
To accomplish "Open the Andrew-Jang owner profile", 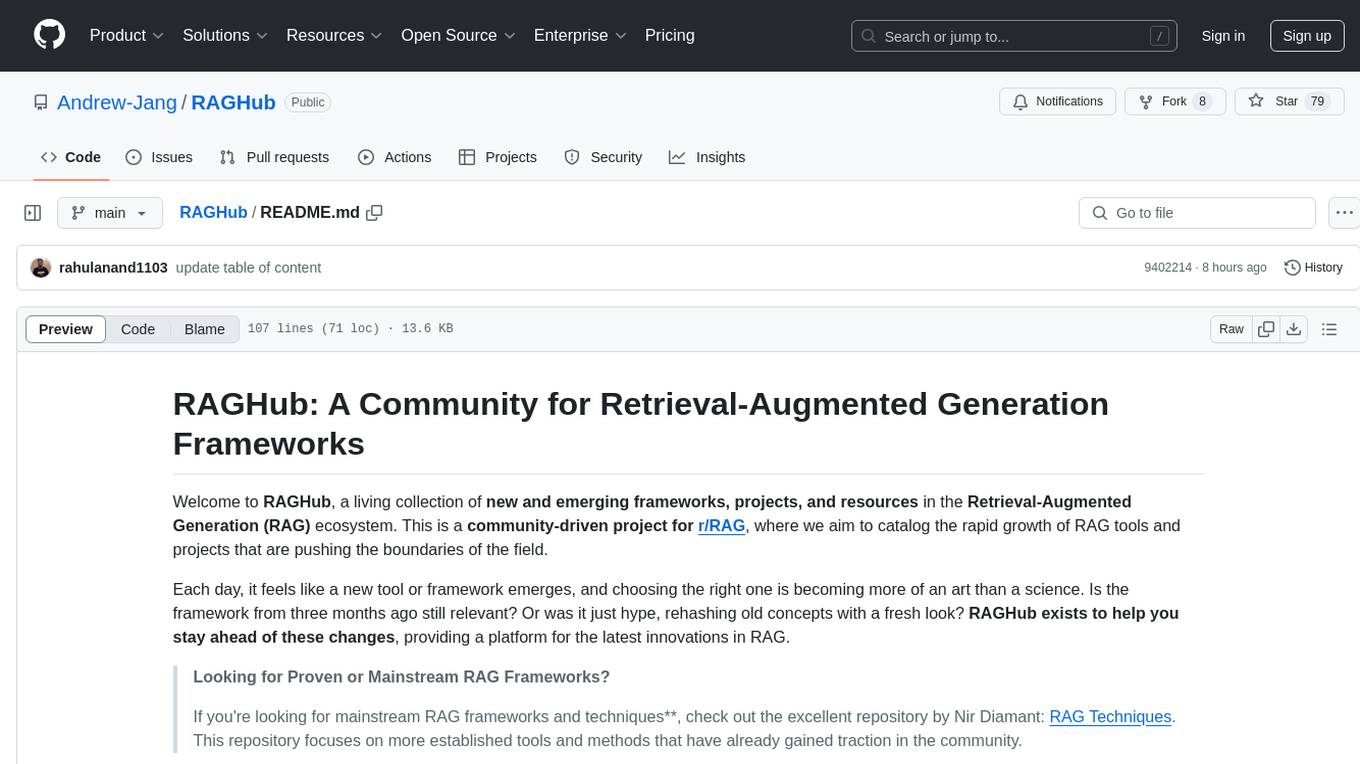I will [x=117, y=102].
